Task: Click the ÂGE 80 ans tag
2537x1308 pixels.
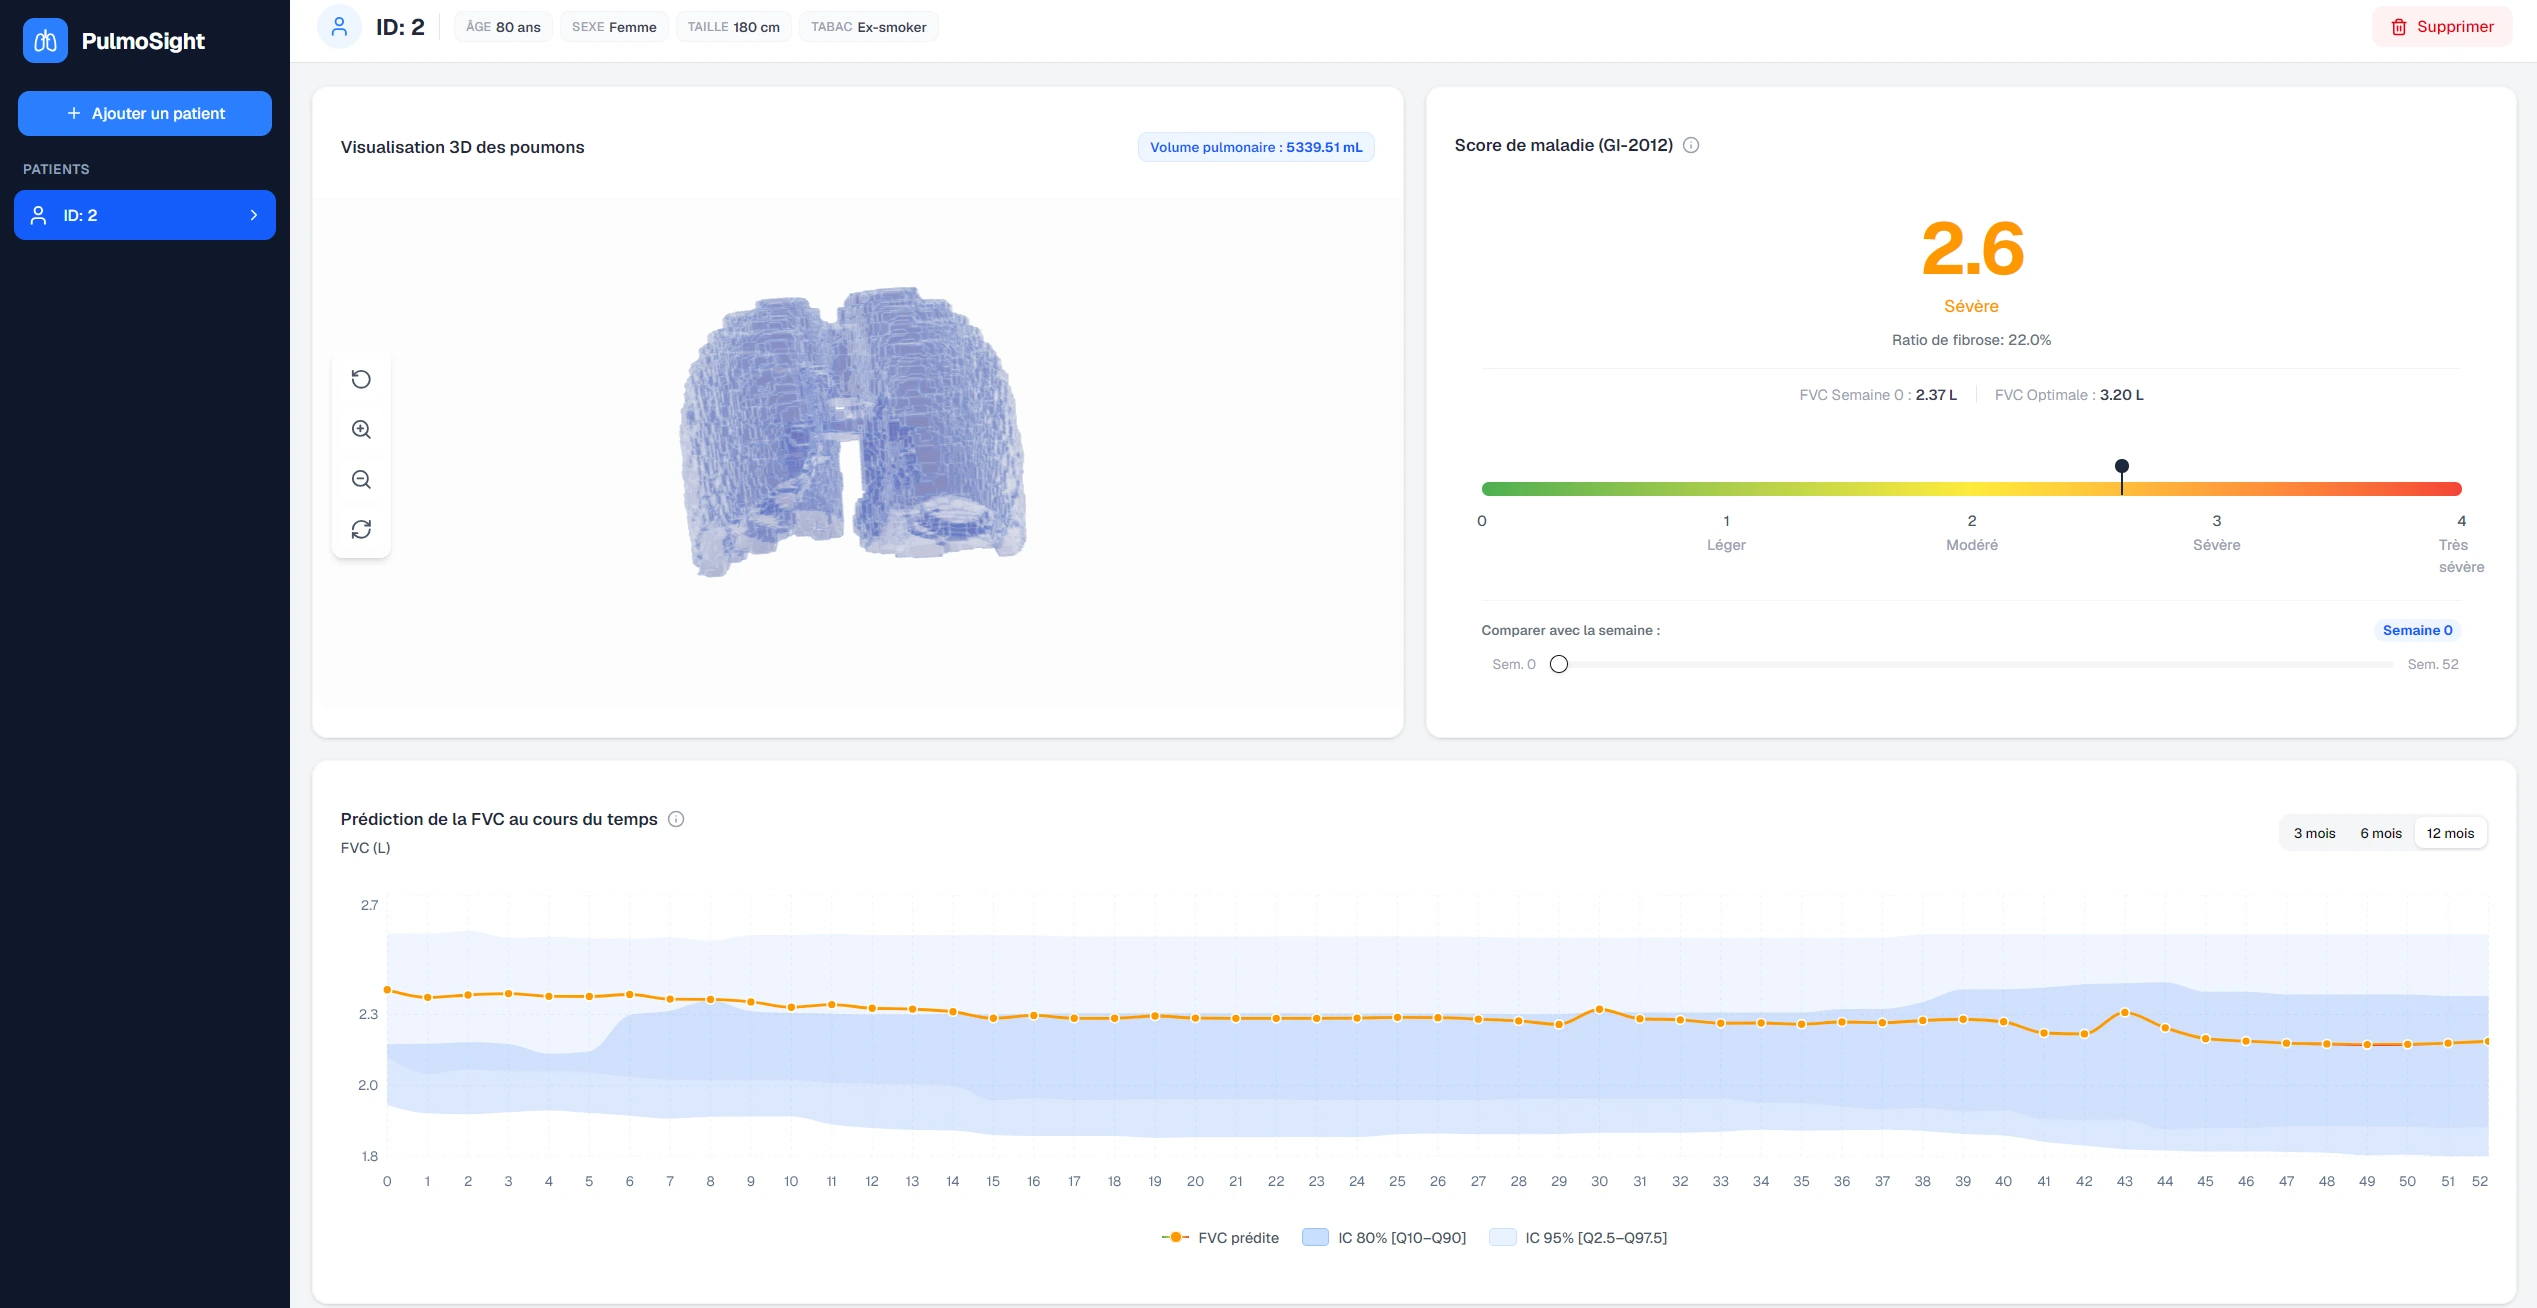Action: coord(503,27)
